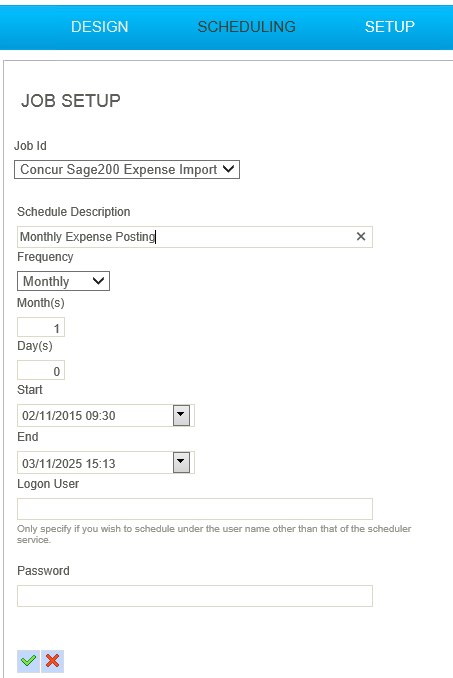
Task: Click the Job Id label
Action: click(30, 146)
